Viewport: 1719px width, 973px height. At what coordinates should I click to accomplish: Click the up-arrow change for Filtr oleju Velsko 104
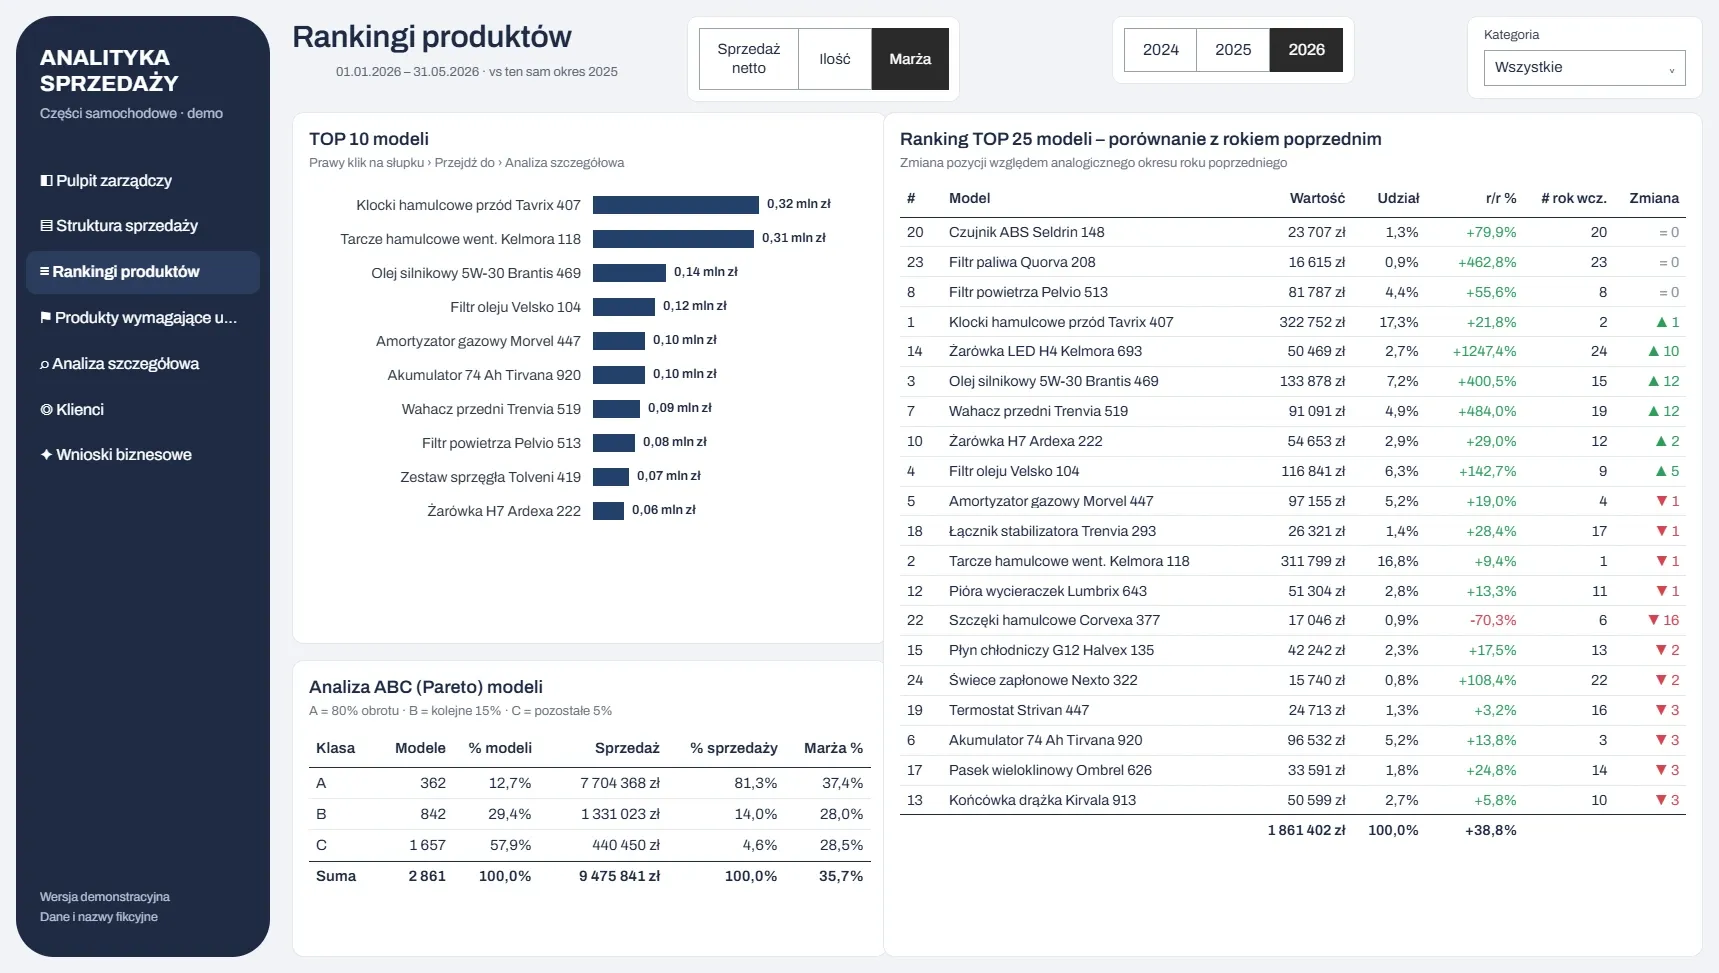1667,471
